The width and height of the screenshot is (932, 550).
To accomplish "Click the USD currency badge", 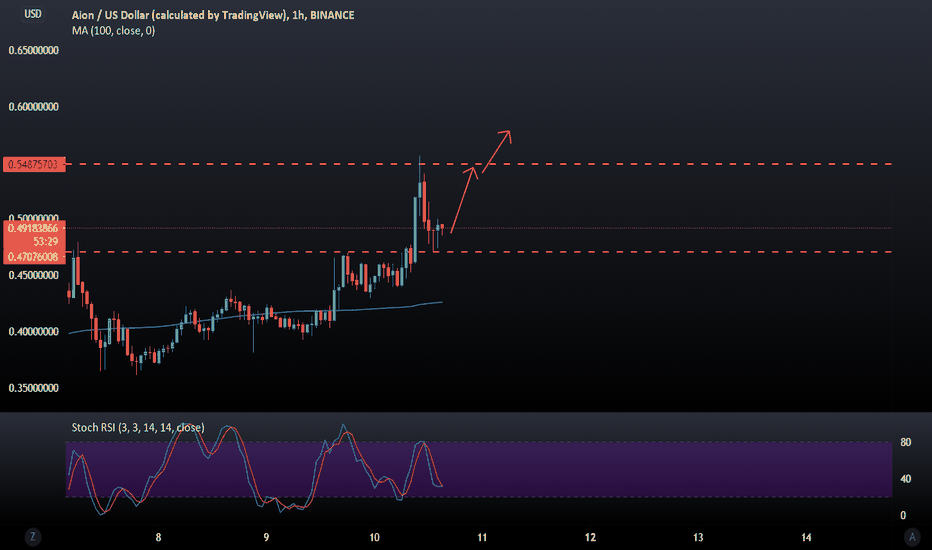I will click(33, 14).
